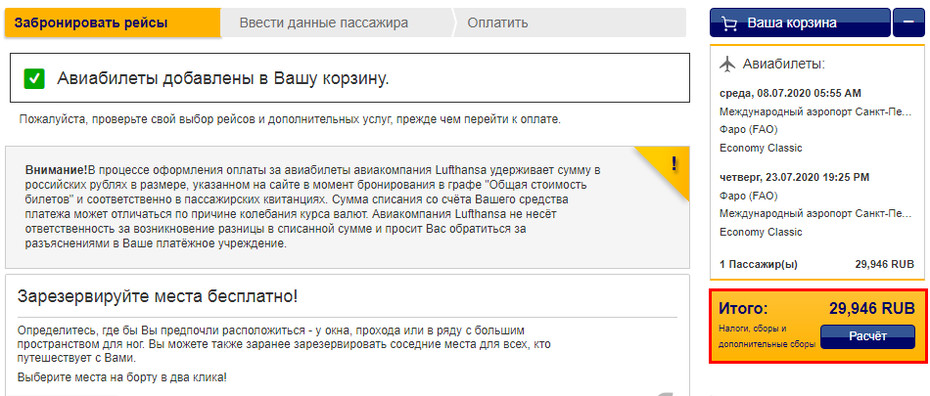Click outbound date 'среда, 08.07.2020 05:55 AM'

click(x=790, y=94)
